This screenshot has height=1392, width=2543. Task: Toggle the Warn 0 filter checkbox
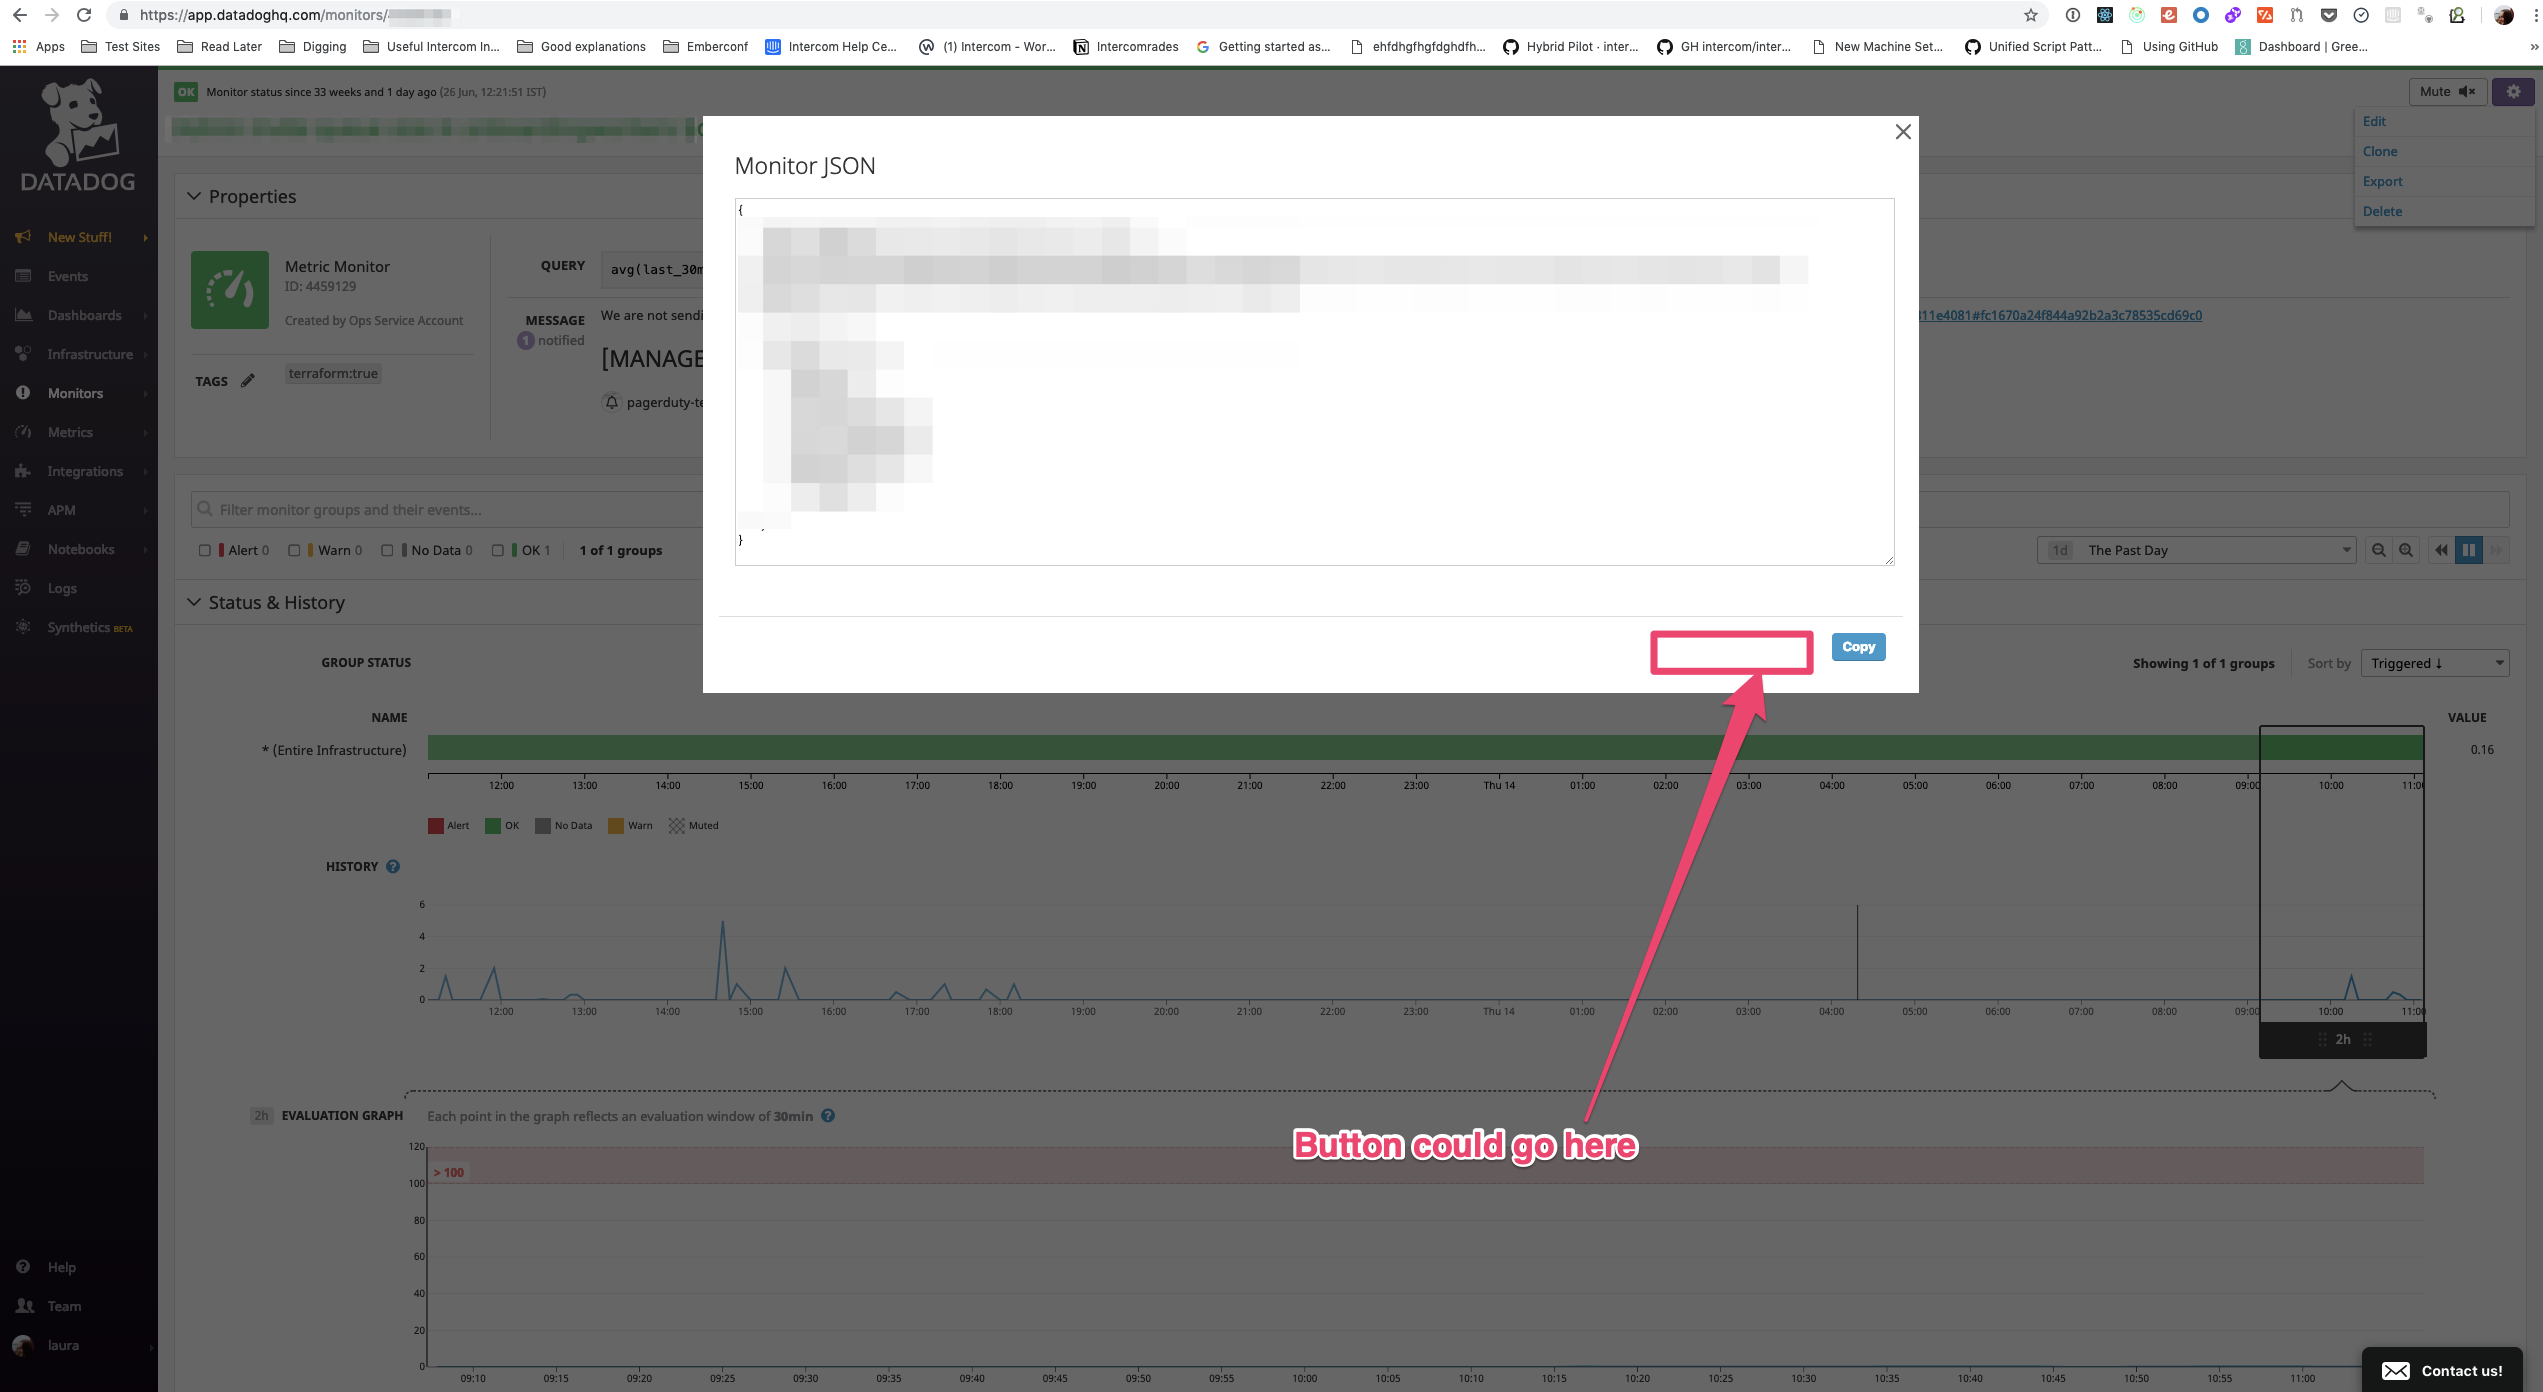tap(294, 550)
